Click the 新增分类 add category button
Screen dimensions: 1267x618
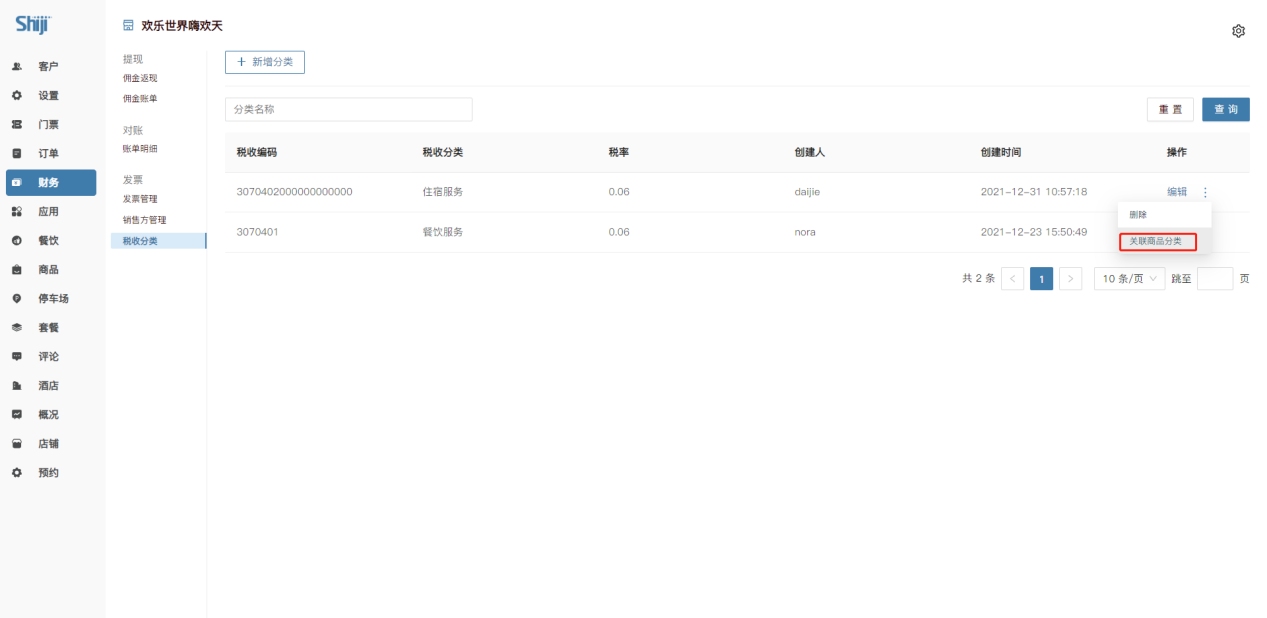click(265, 62)
